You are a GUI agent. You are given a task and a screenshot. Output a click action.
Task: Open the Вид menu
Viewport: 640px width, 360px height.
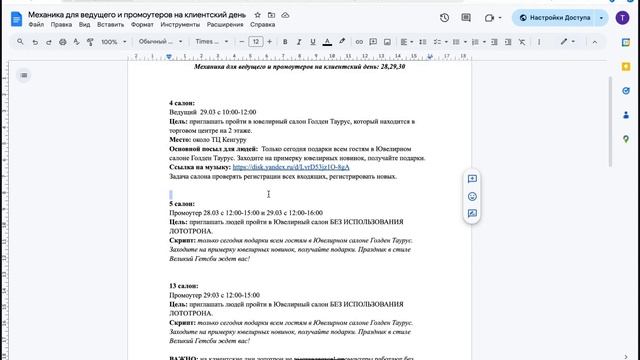point(84,24)
